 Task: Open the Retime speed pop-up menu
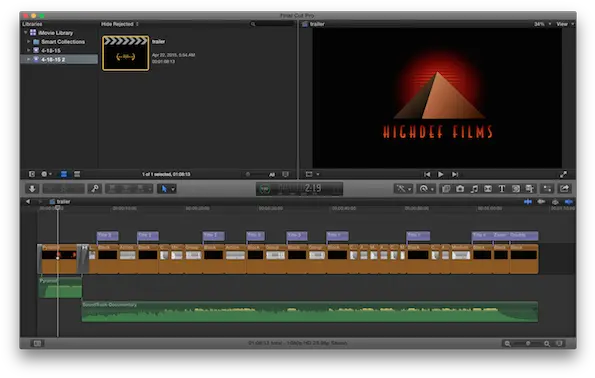426,189
